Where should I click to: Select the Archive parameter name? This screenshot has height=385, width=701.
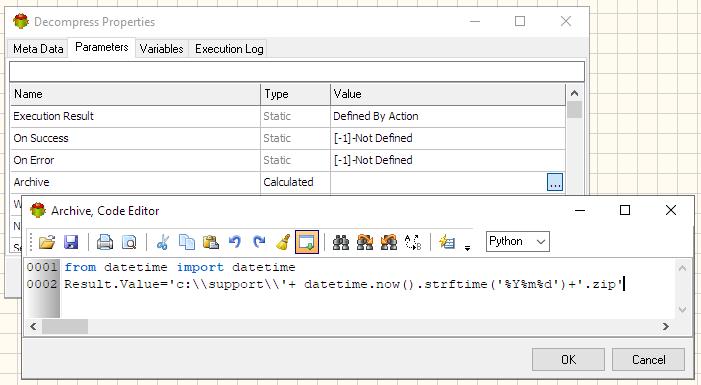[31, 182]
